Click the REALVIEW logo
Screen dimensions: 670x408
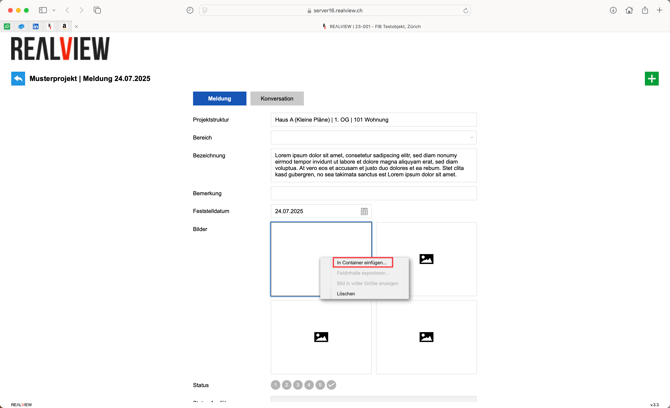pos(60,48)
